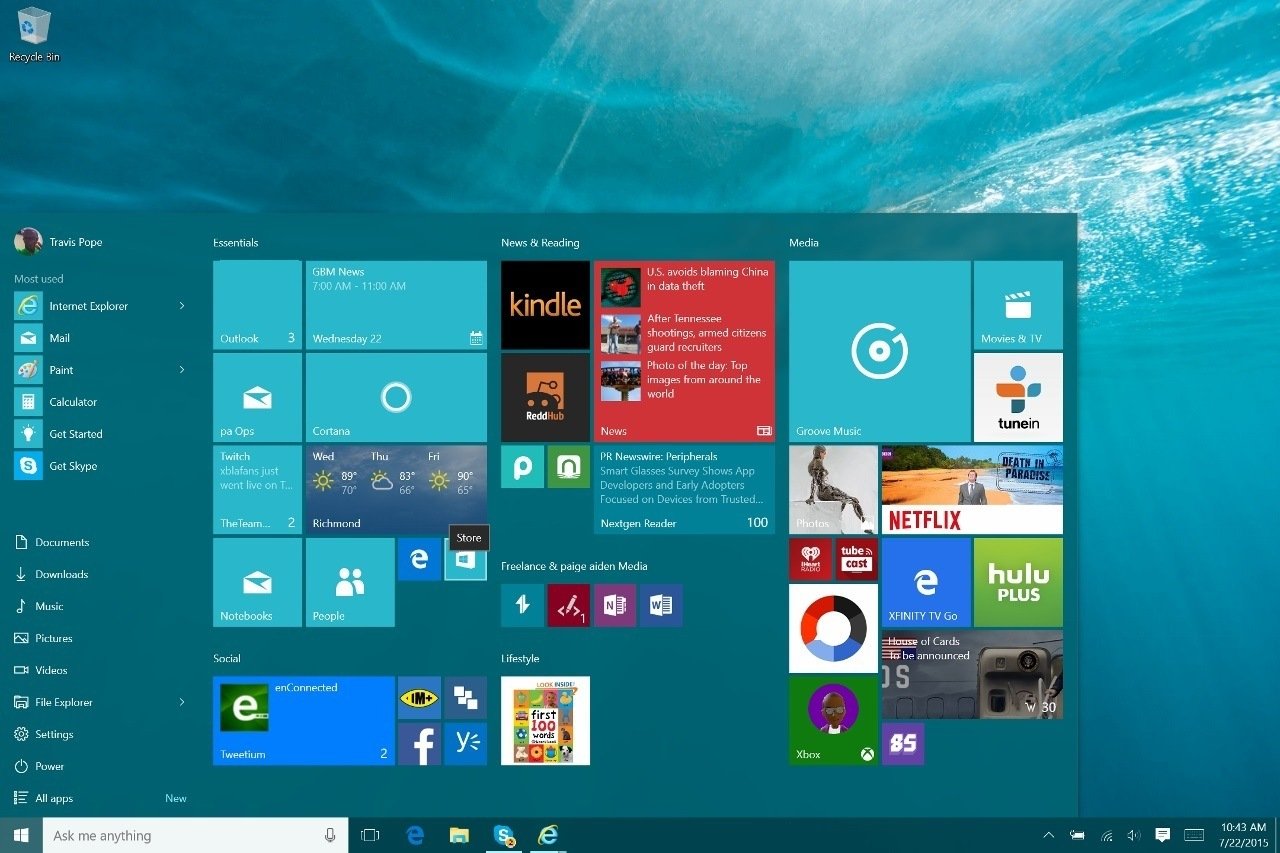Open File Explorer from taskbar
Image resolution: width=1280 pixels, height=853 pixels.
point(459,835)
